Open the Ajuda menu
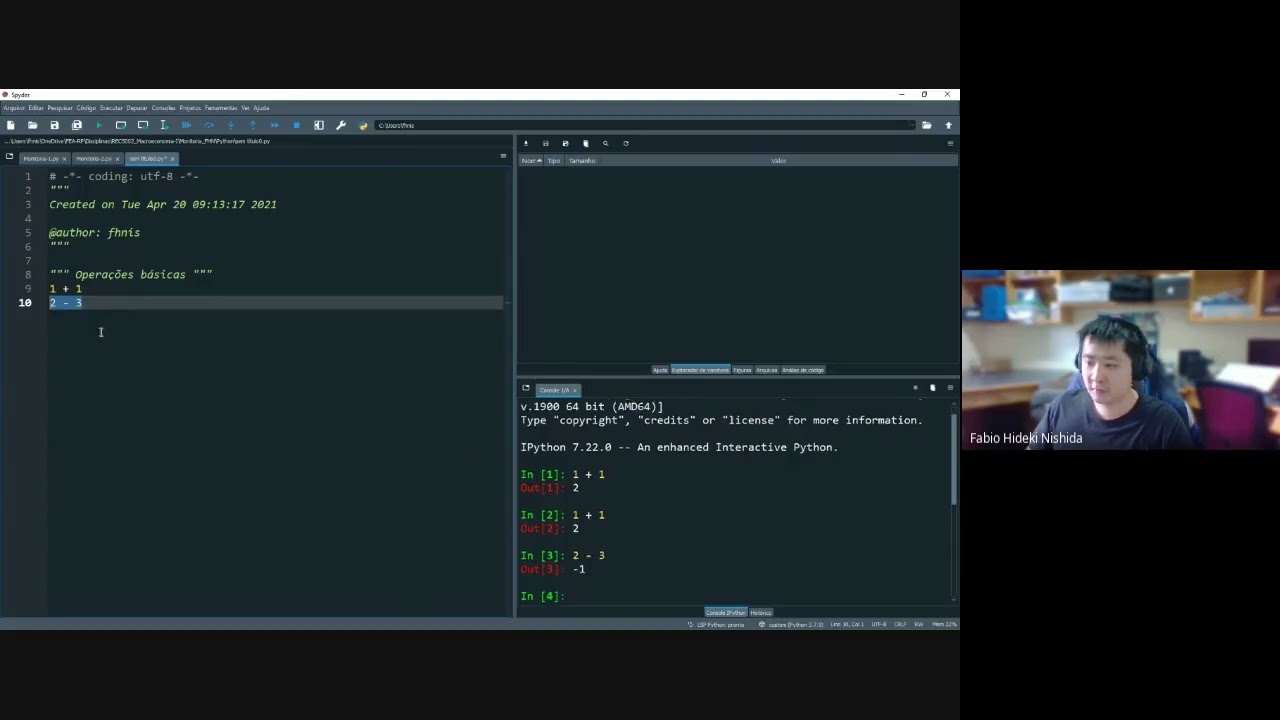 pyautogui.click(x=261, y=108)
